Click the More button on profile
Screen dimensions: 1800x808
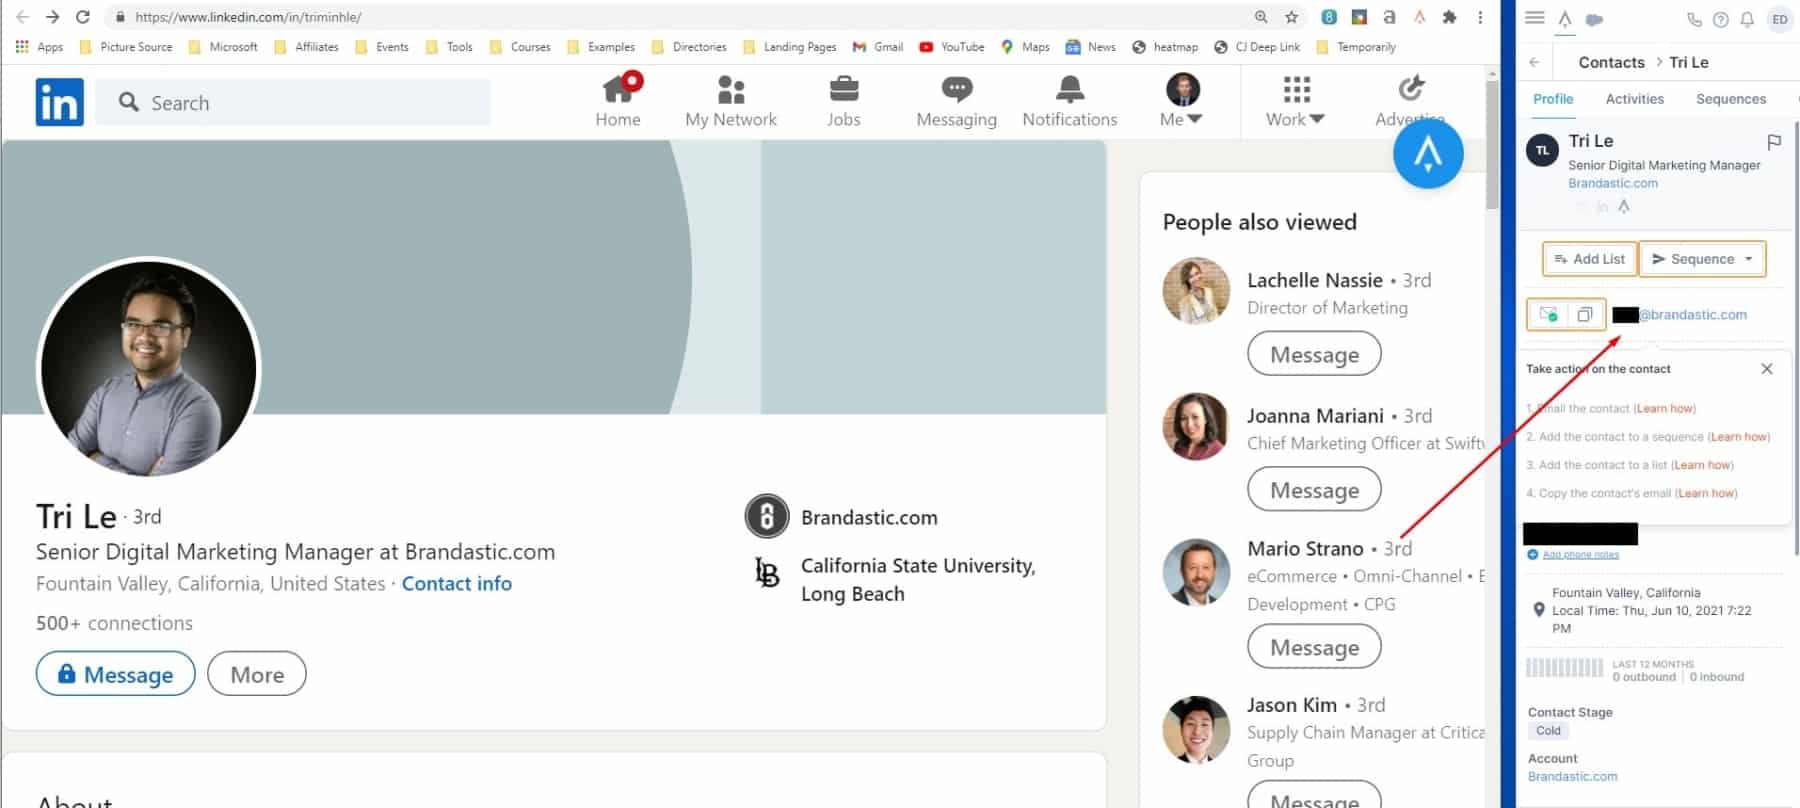pos(257,675)
